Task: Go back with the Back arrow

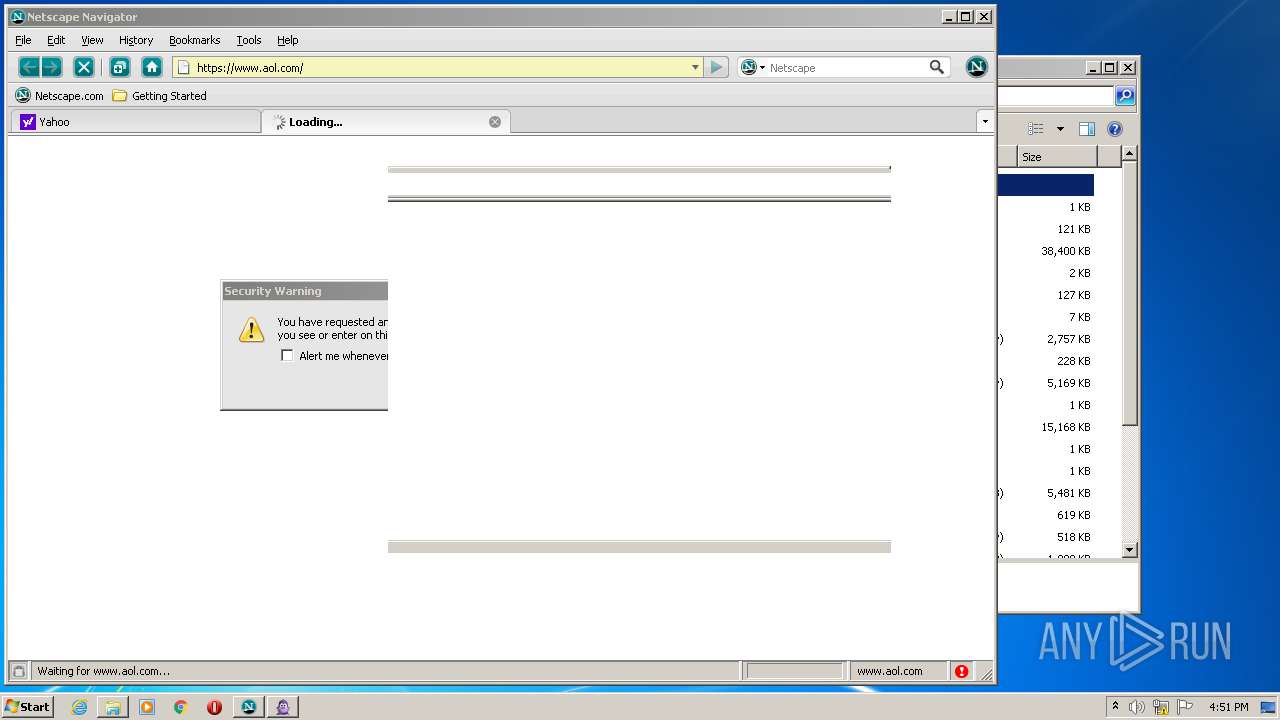Action: [29, 67]
